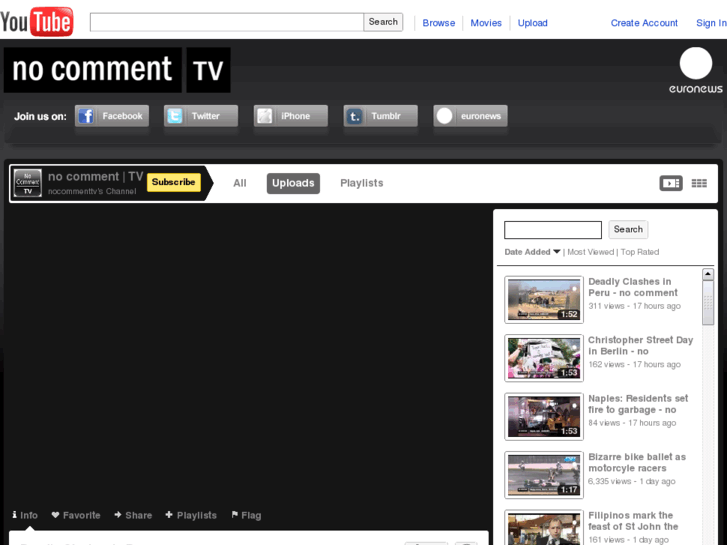Open Christopher Street Day in Berlin thumbnail

tap(544, 358)
